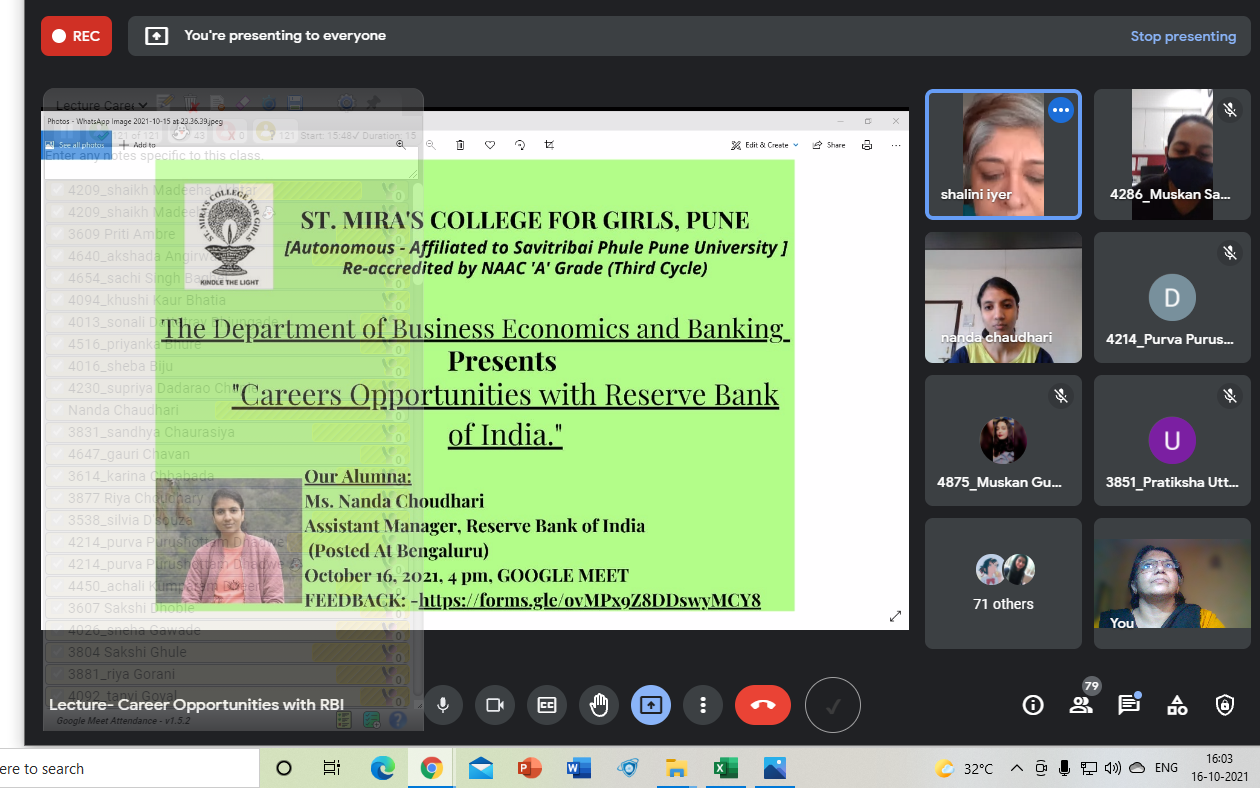Image resolution: width=1260 pixels, height=788 pixels.
Task: Raise hand in Google Meet
Action: (x=599, y=705)
